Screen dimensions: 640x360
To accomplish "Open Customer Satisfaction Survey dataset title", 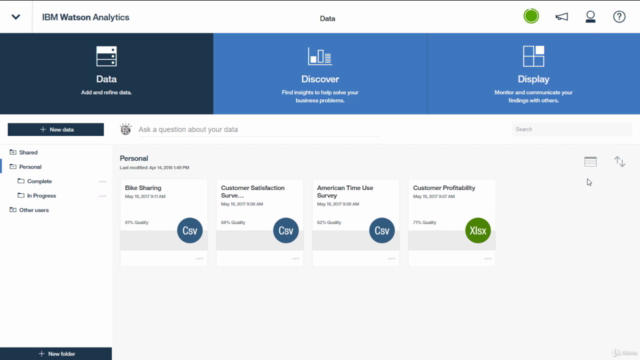I will [253, 191].
